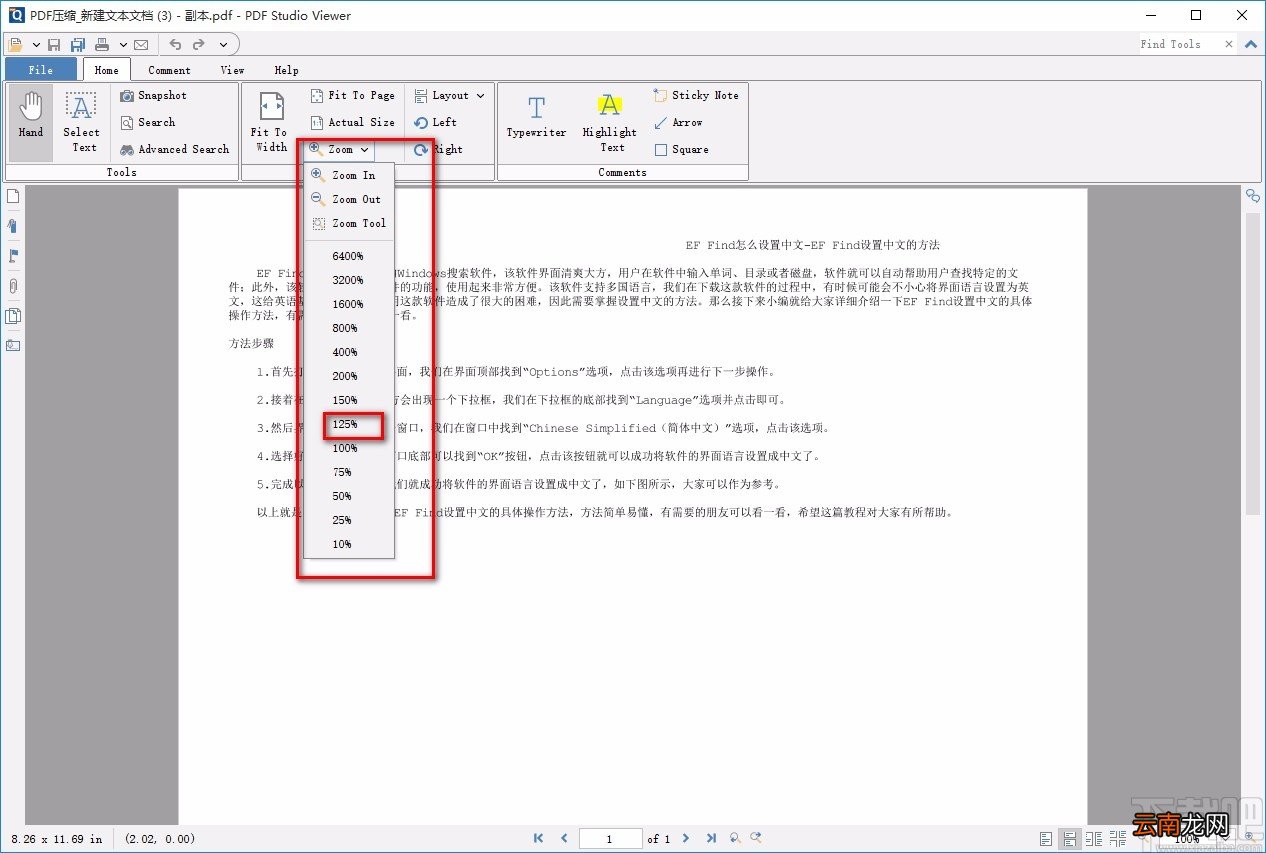
Task: Open the Pages panel in left sidebar
Action: (13, 196)
